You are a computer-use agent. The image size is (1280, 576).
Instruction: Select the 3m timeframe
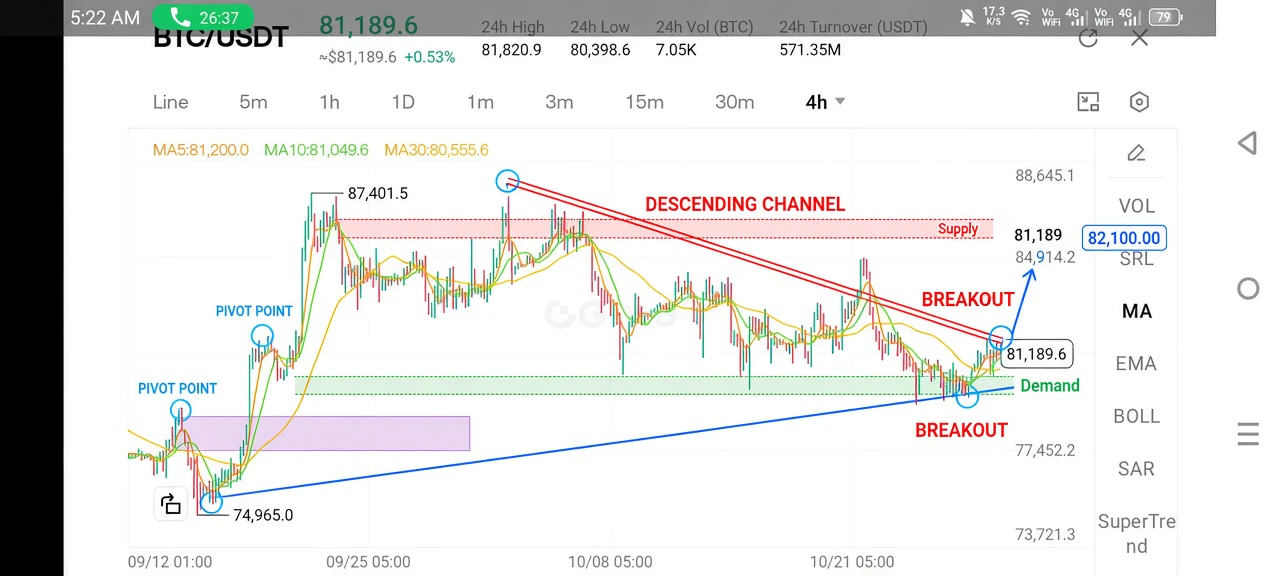559,102
